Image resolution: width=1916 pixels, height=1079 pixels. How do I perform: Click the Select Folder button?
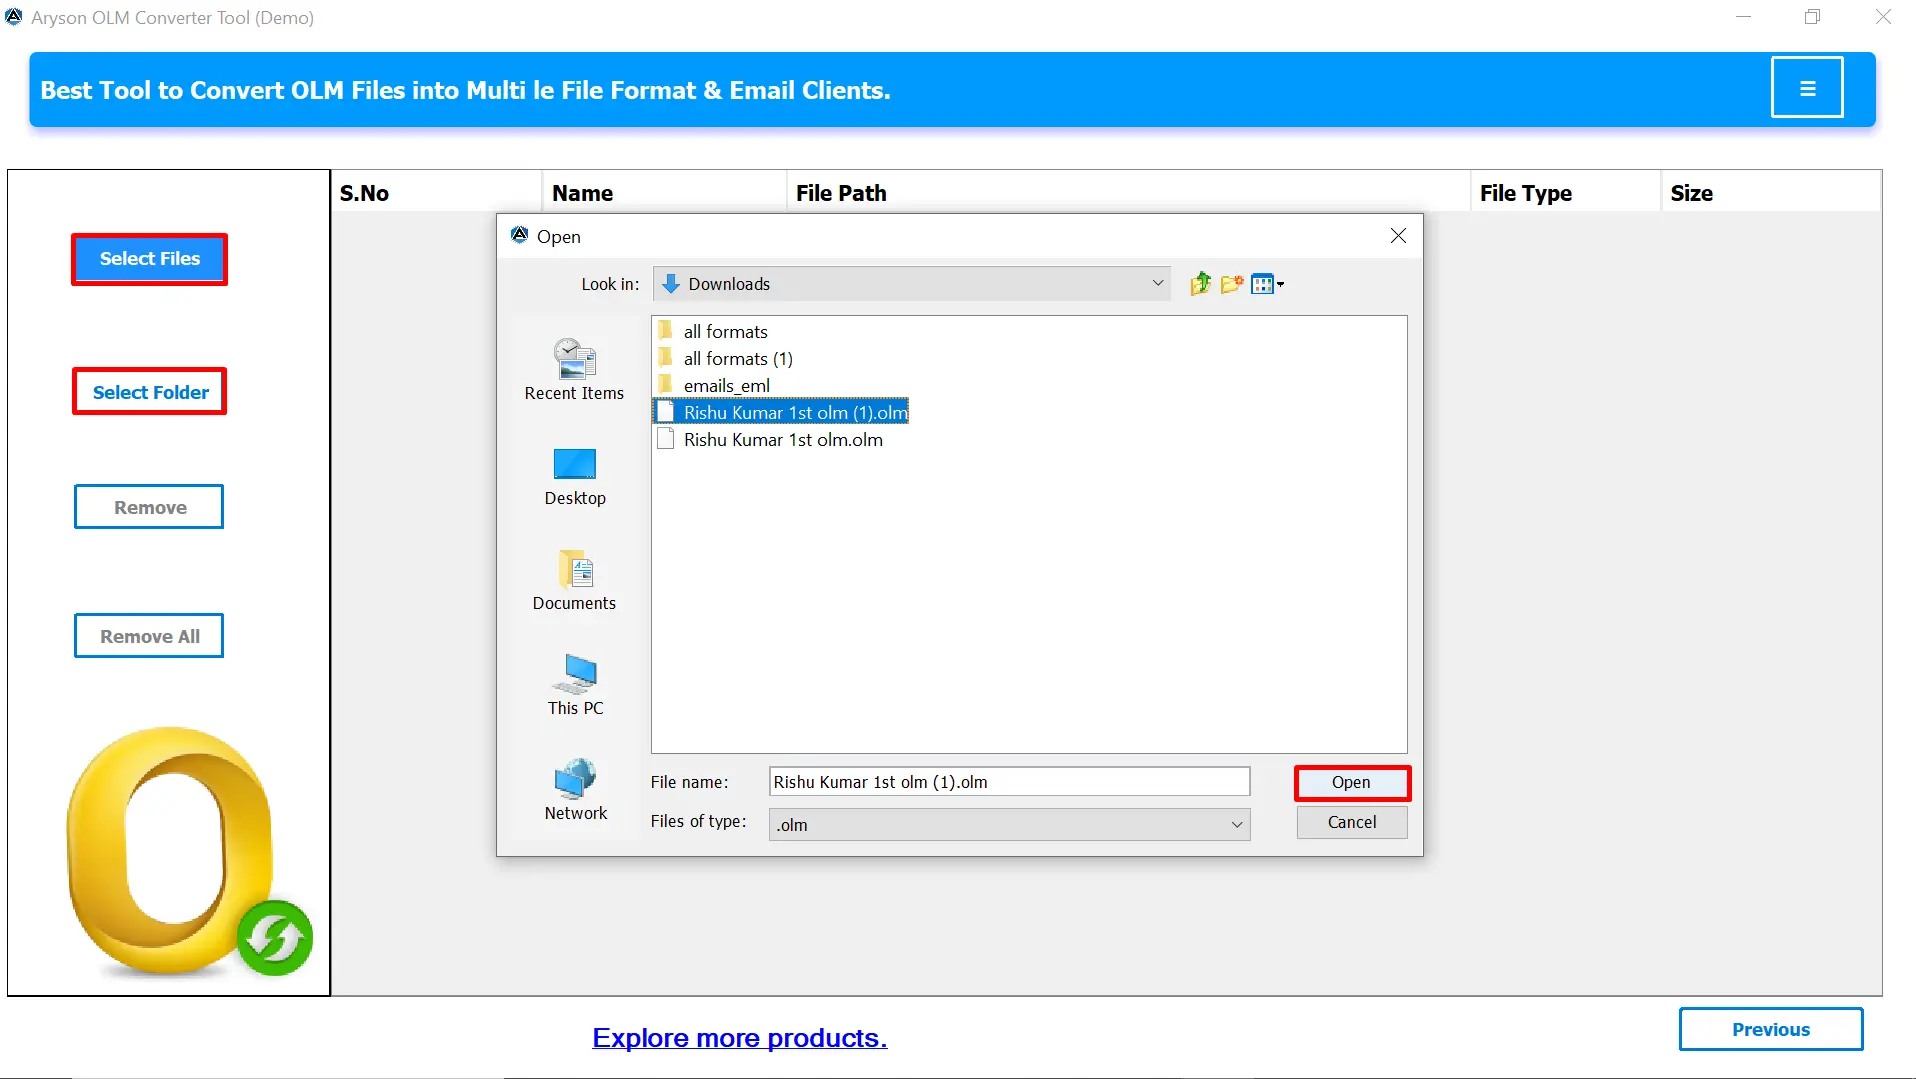tap(149, 392)
